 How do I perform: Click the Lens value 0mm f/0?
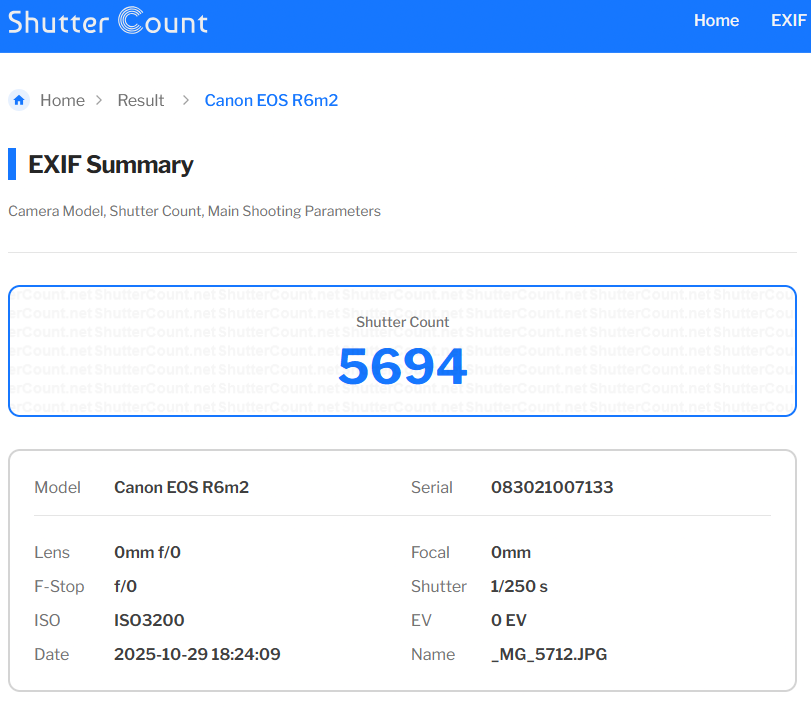pos(147,553)
